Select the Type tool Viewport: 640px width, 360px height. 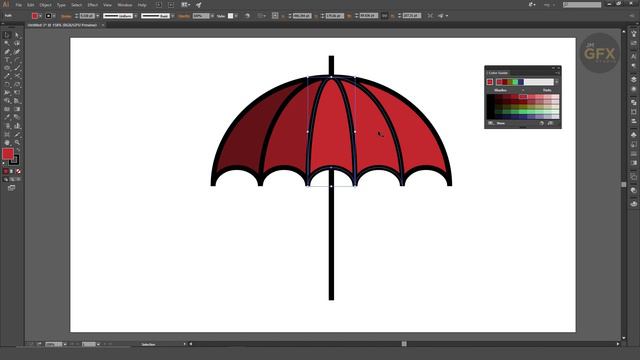(x=7, y=60)
